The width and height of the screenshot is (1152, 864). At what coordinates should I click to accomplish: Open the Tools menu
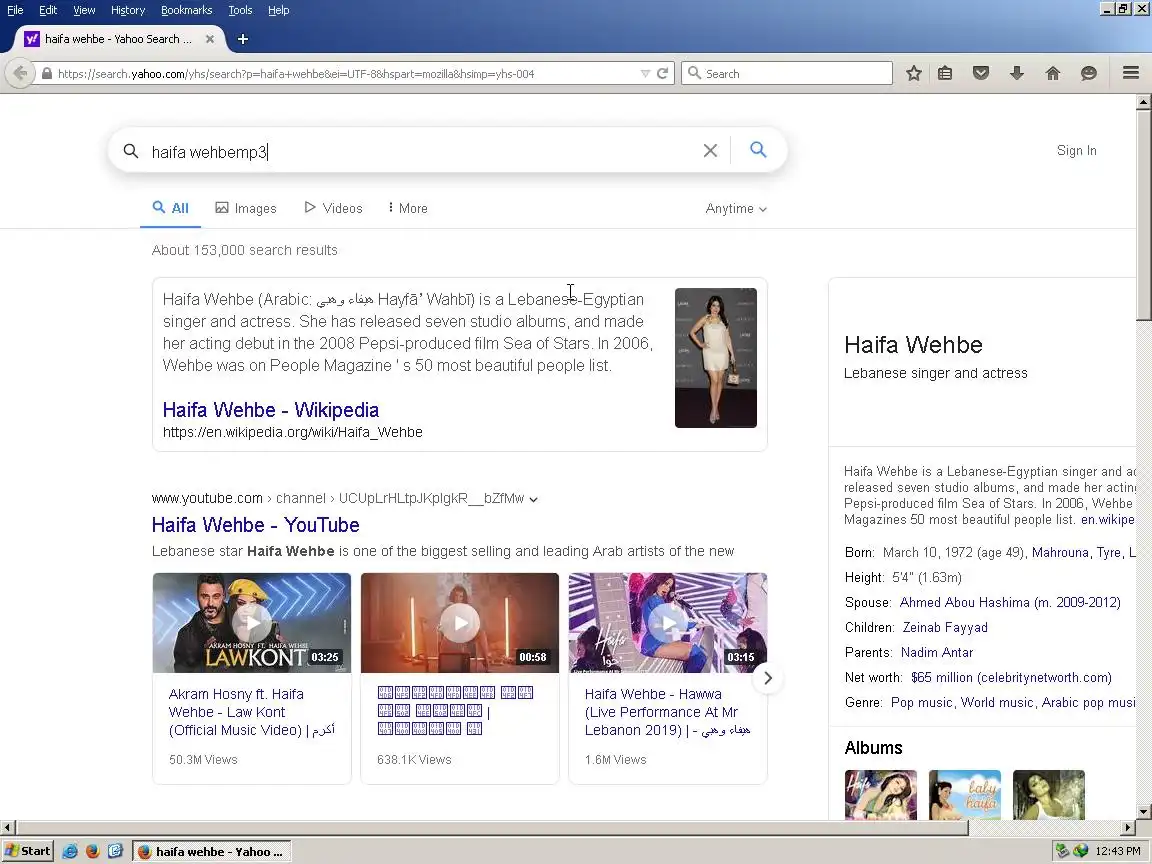click(240, 10)
